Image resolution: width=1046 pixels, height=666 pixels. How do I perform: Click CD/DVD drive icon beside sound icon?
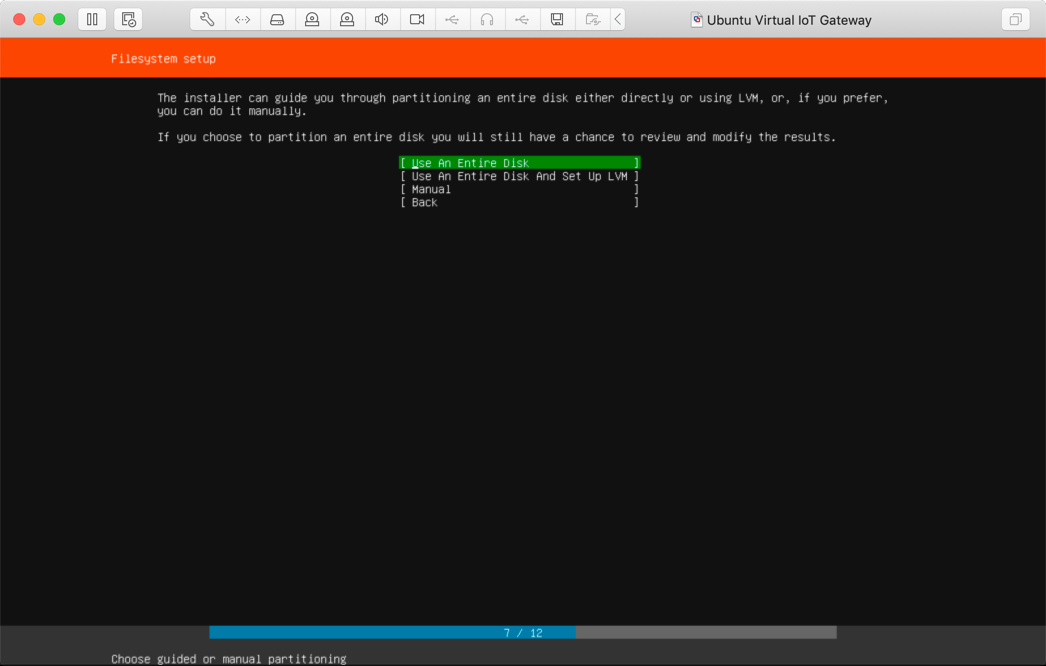pyautogui.click(x=347, y=19)
